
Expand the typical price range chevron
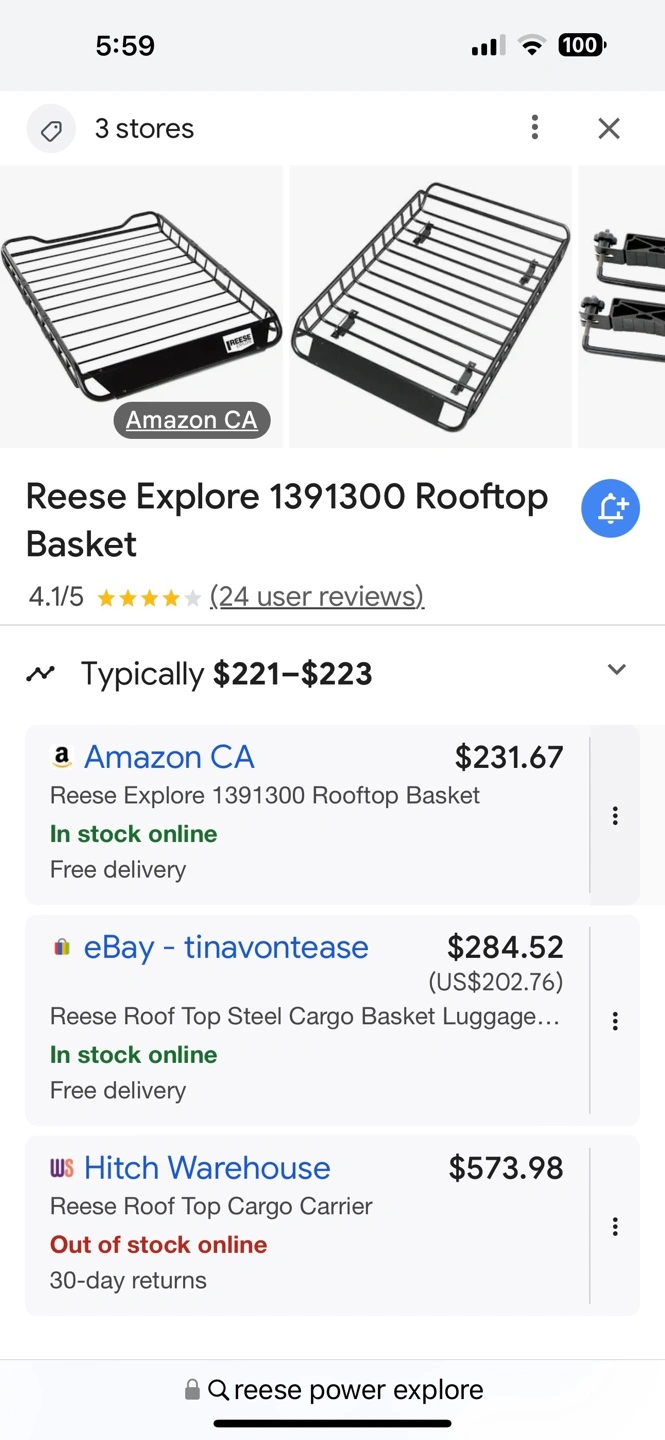[x=617, y=670]
